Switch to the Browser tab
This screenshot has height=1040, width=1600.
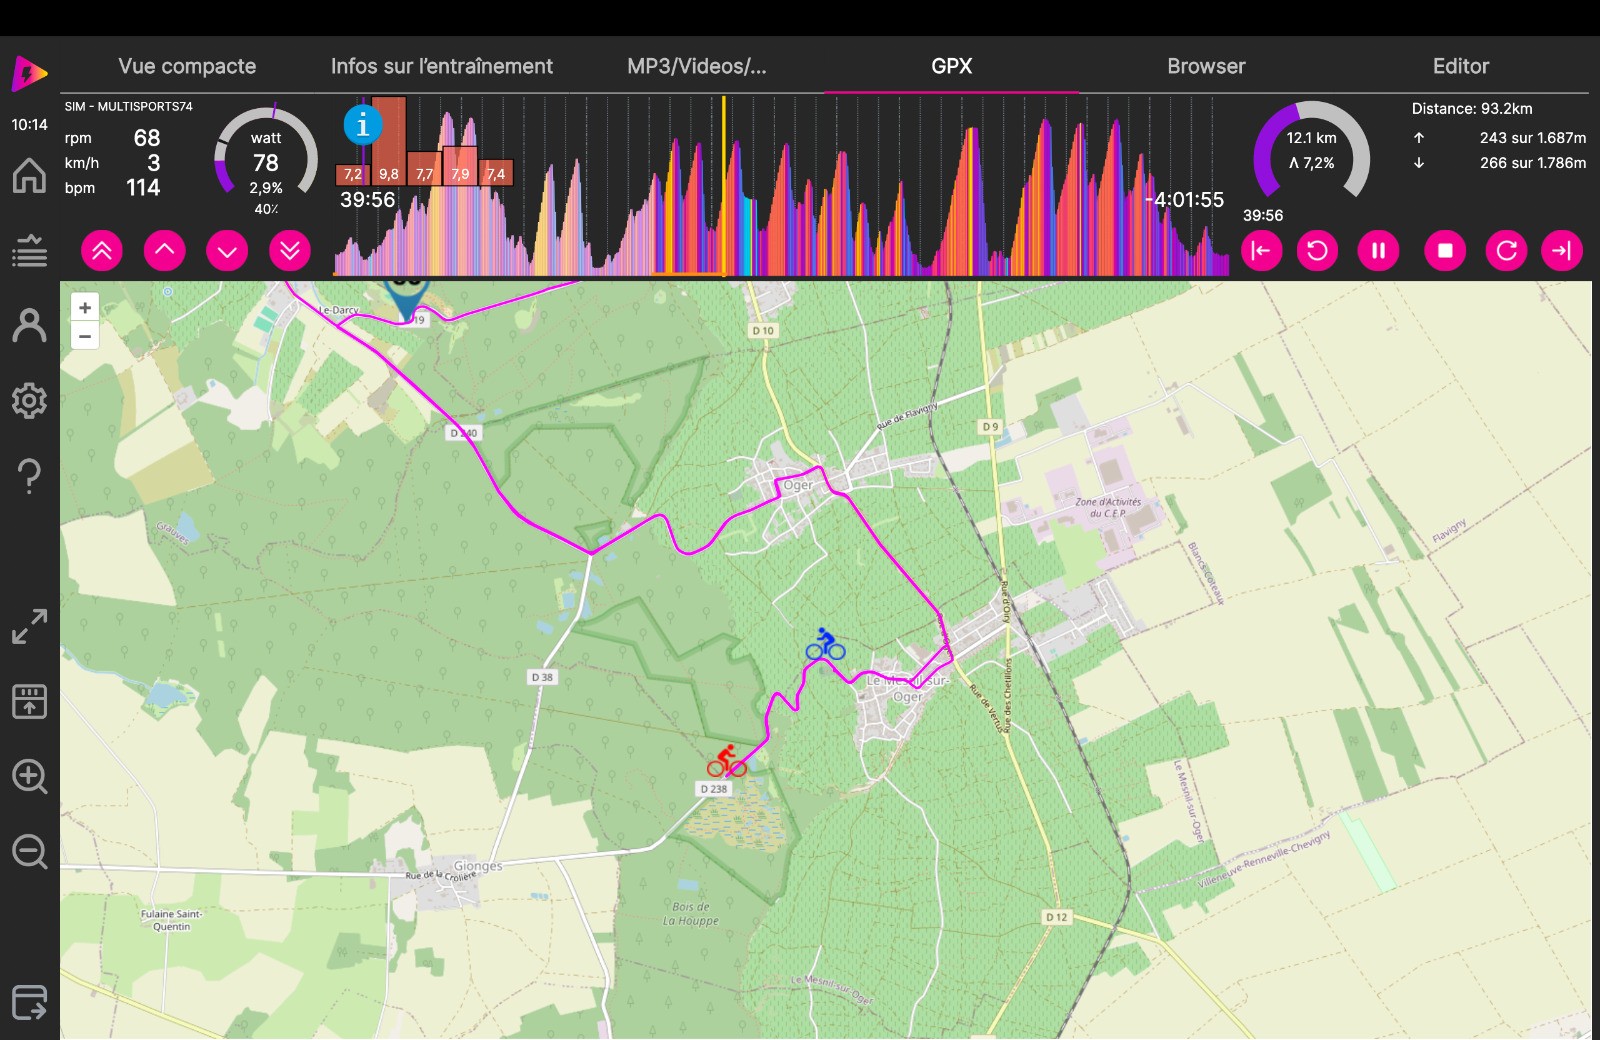[1206, 66]
